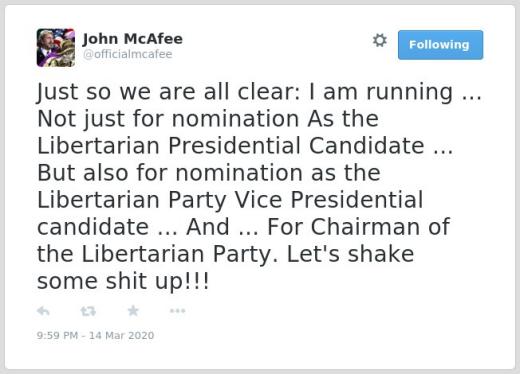This screenshot has width=520, height=374.
Task: Open the three-dots more options
Action: [177, 311]
